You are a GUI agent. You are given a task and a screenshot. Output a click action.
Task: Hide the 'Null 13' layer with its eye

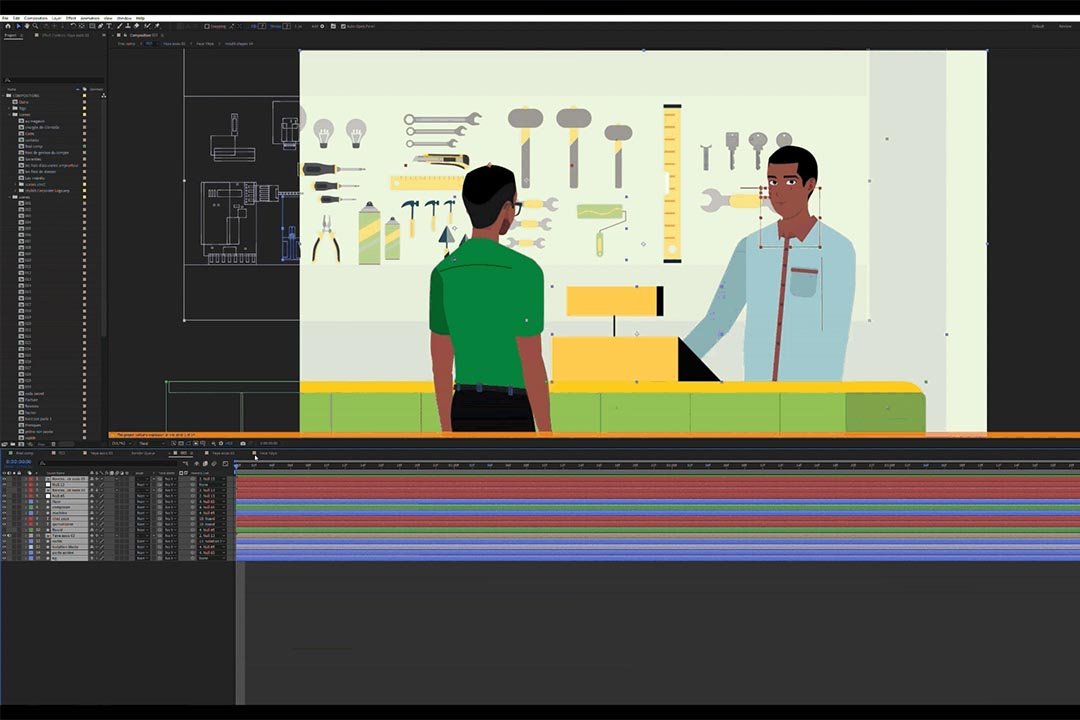(x=4, y=484)
